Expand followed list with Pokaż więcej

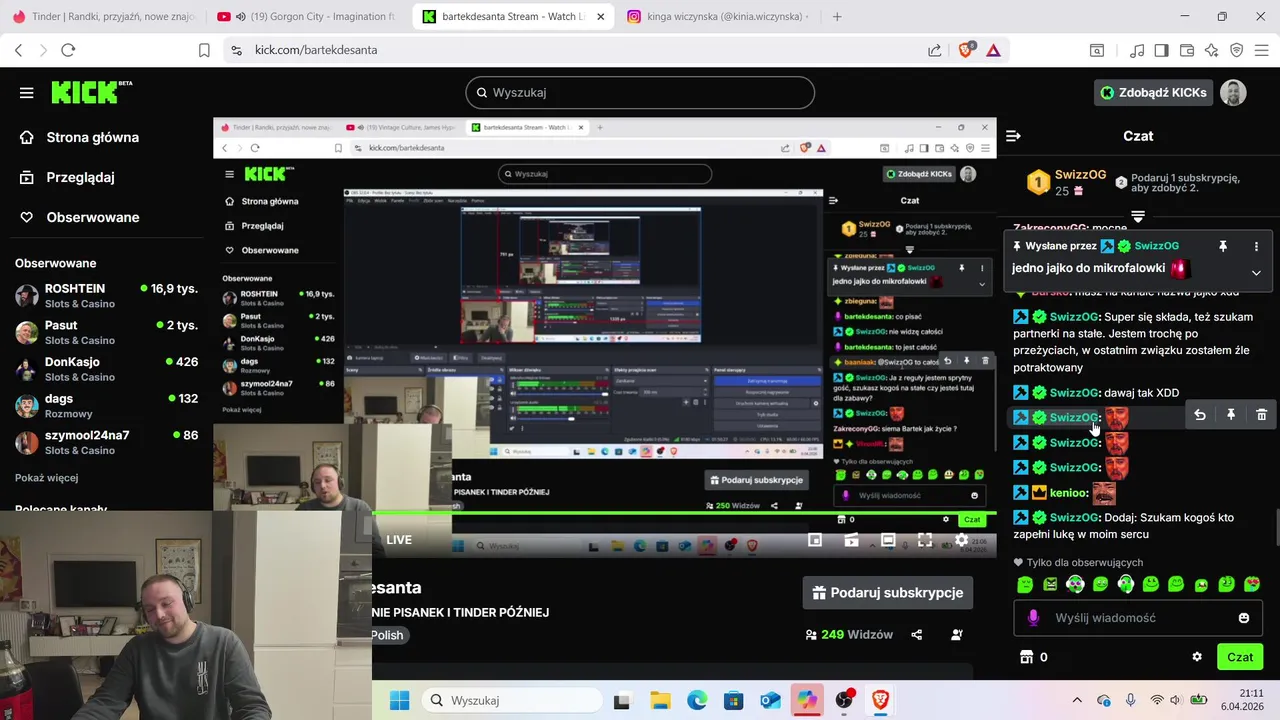[x=46, y=478]
